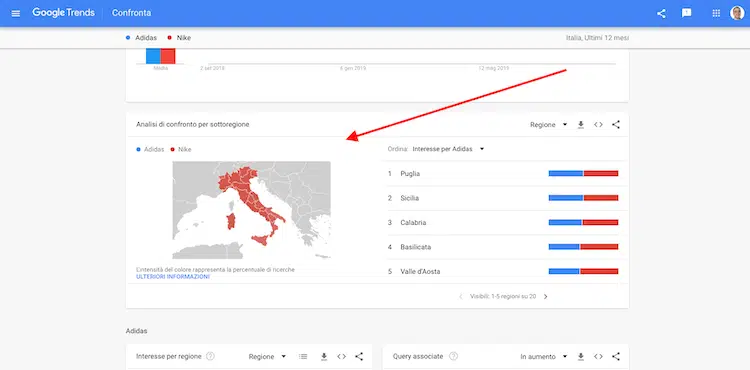
Task: Toggle list view in Interesse per regione
Action: pyautogui.click(x=302, y=357)
